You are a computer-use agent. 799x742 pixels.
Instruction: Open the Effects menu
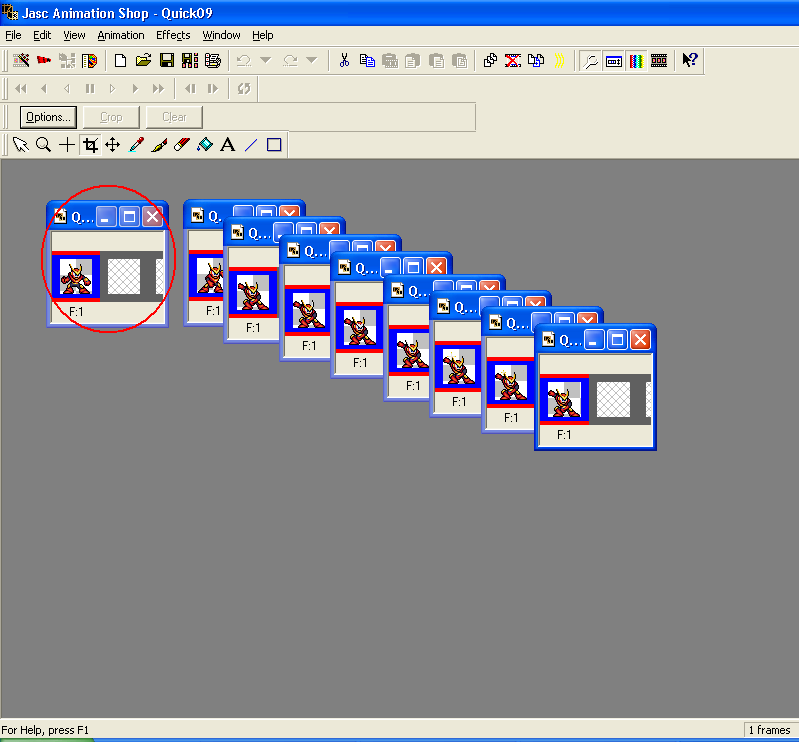coord(173,35)
